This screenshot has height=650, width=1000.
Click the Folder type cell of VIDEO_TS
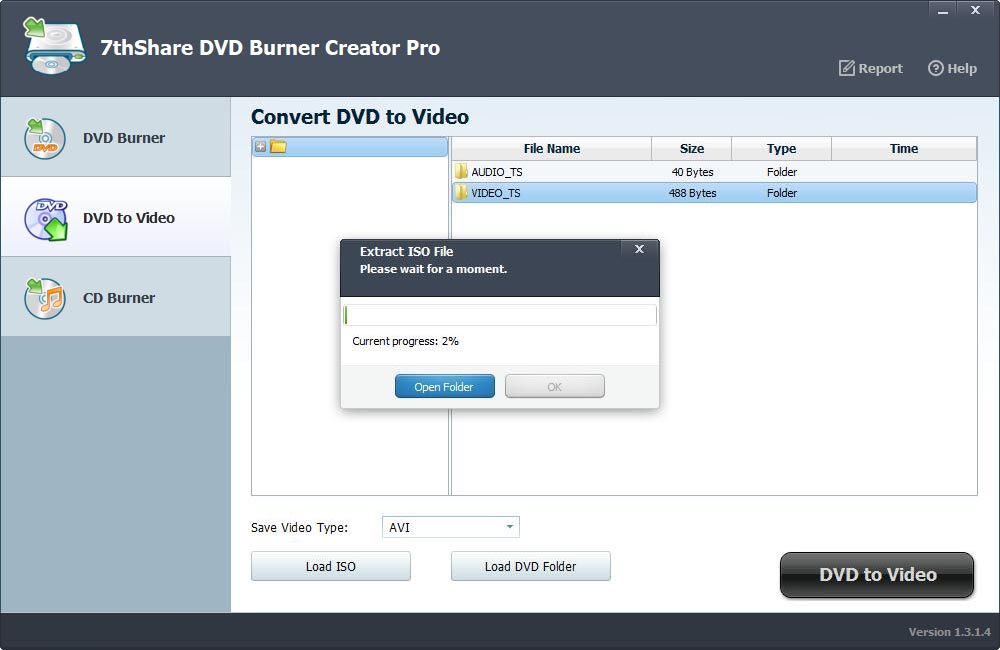click(782, 193)
